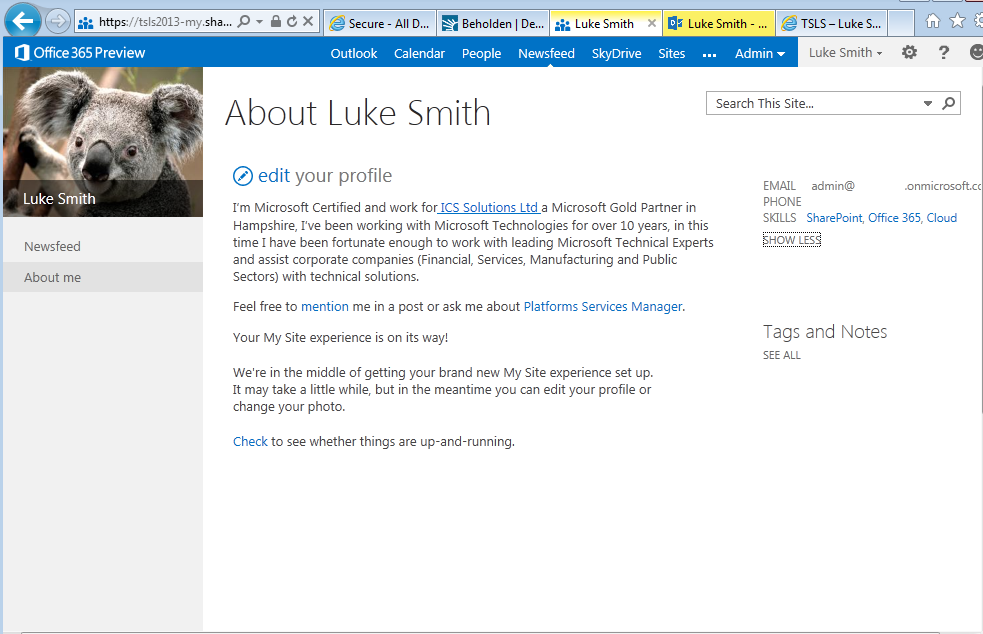Open the ICS Solutions Ltd link
The image size is (983, 634).
(x=490, y=208)
